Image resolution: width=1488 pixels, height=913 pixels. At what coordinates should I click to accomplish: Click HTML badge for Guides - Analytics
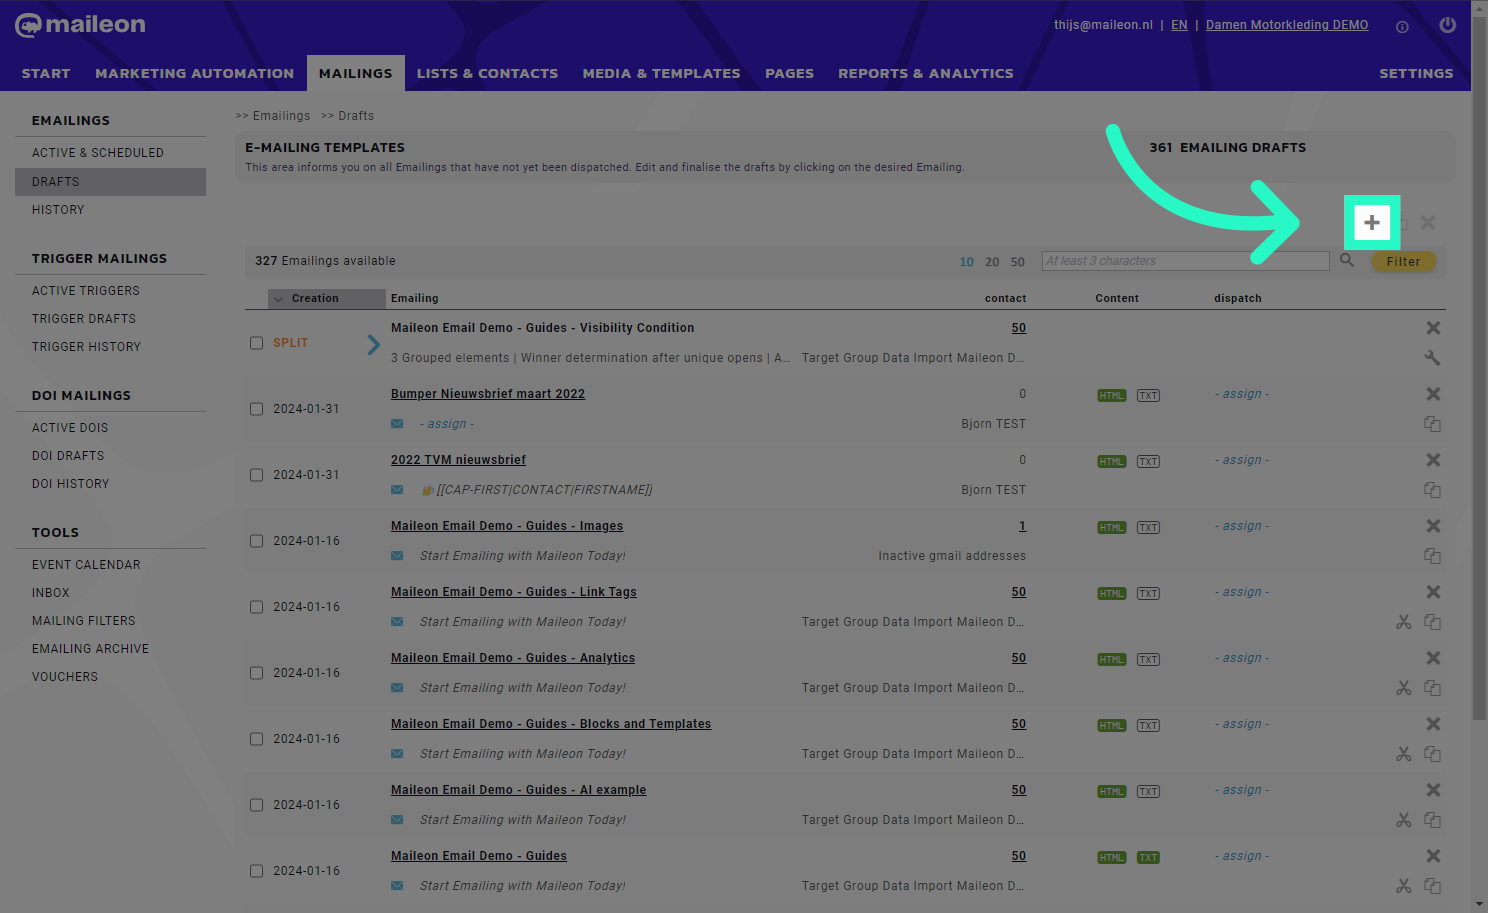pos(1111,659)
